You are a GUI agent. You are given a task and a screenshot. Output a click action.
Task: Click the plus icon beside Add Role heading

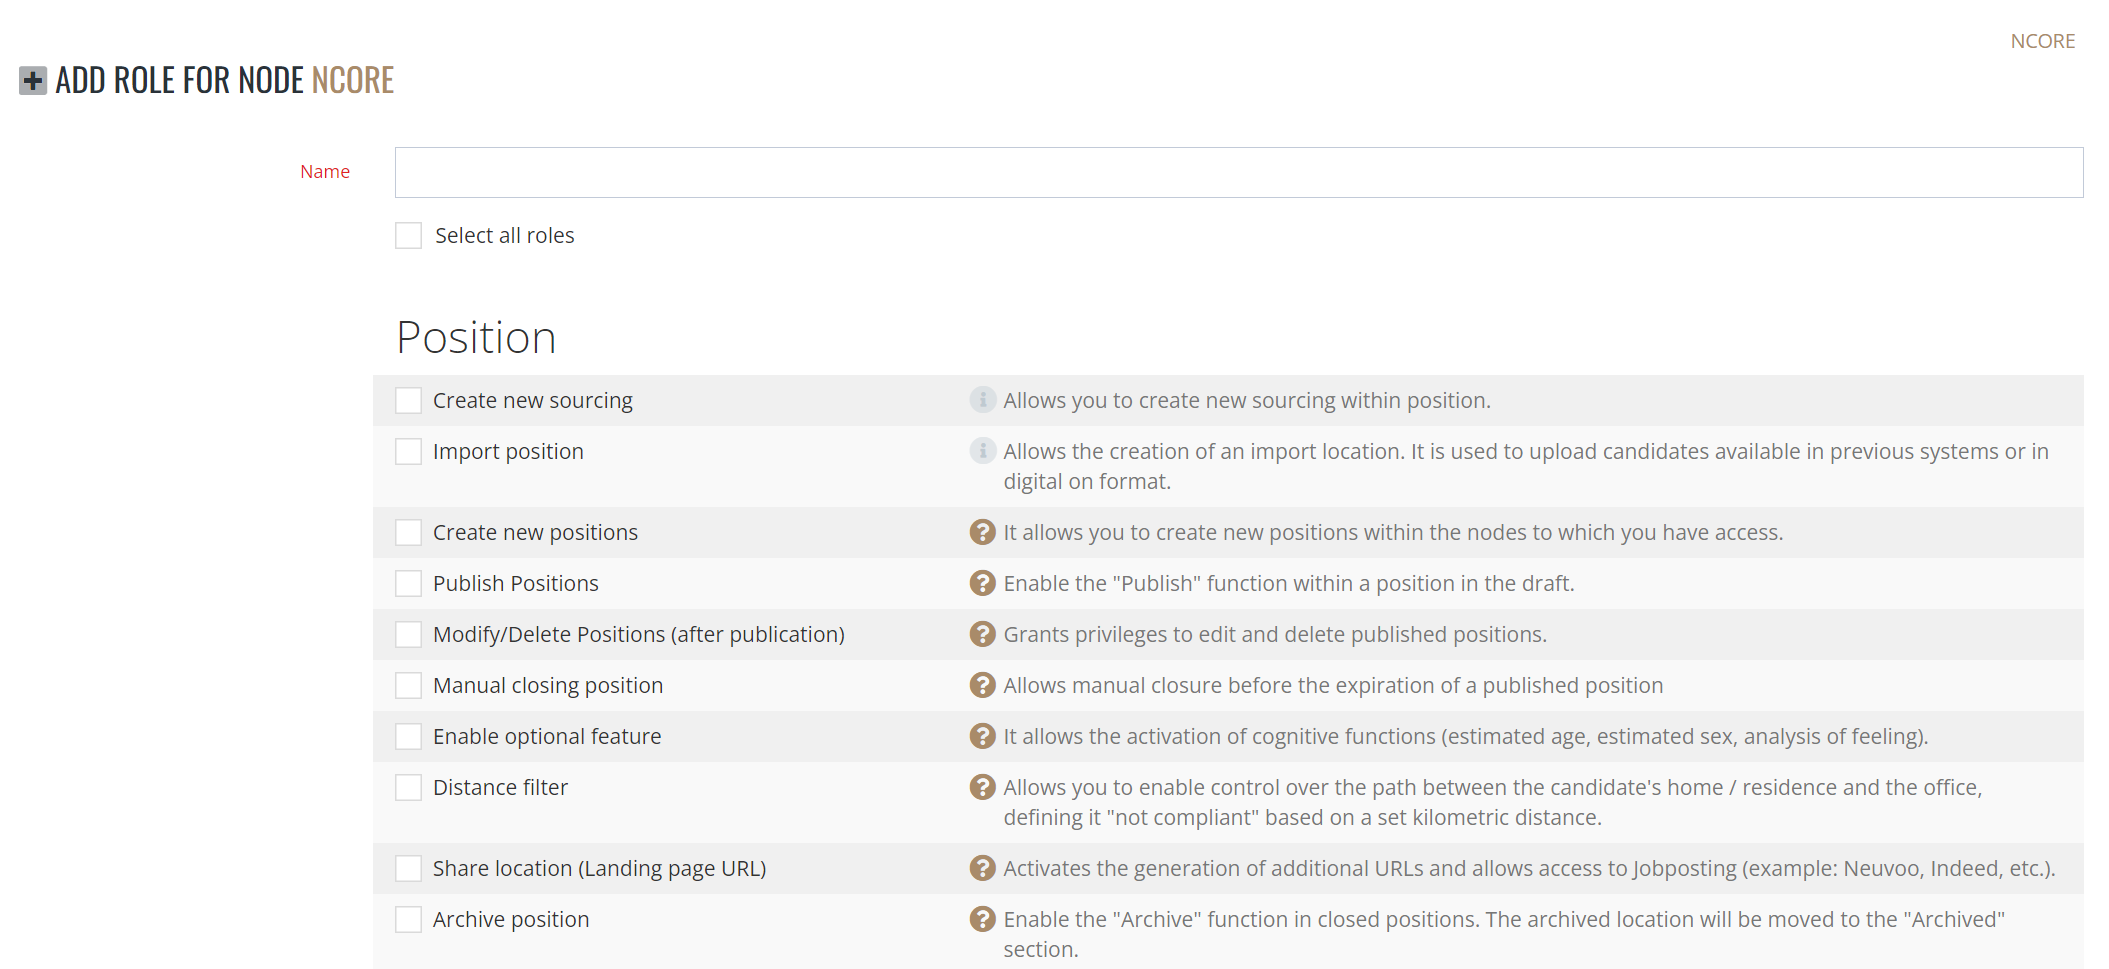click(x=33, y=81)
